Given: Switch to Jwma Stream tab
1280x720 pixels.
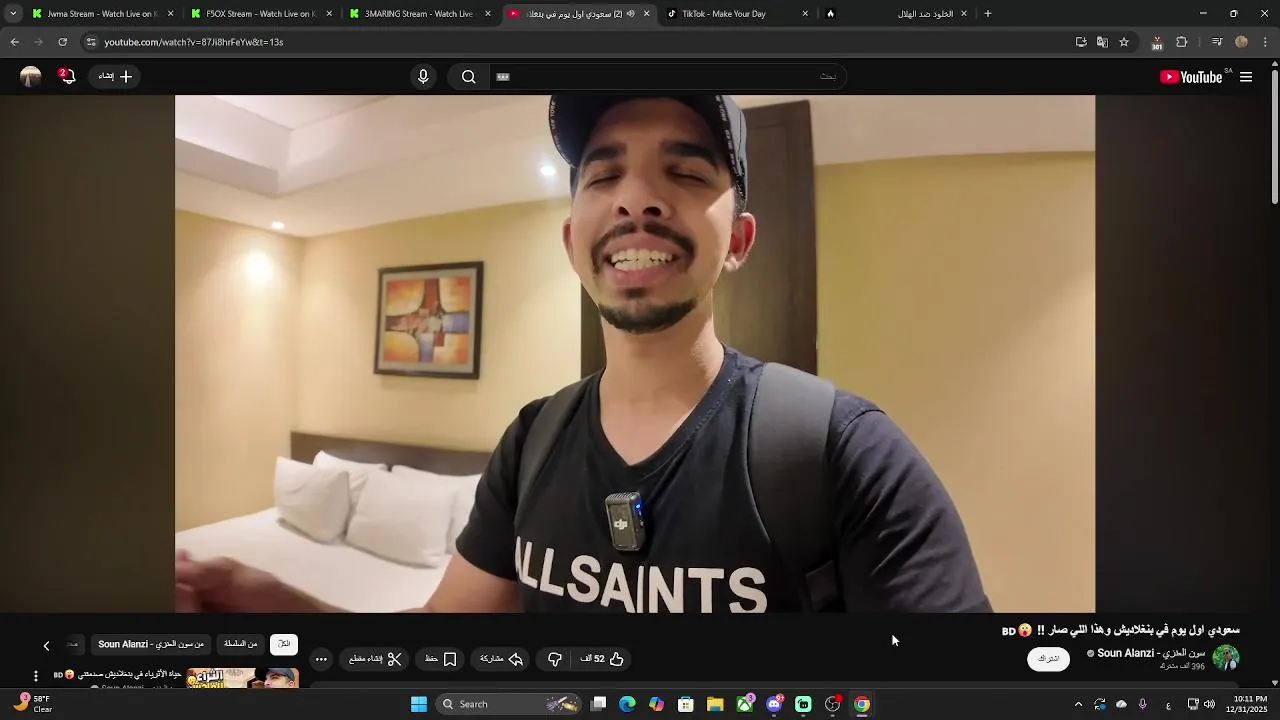Looking at the screenshot, I should (101, 14).
